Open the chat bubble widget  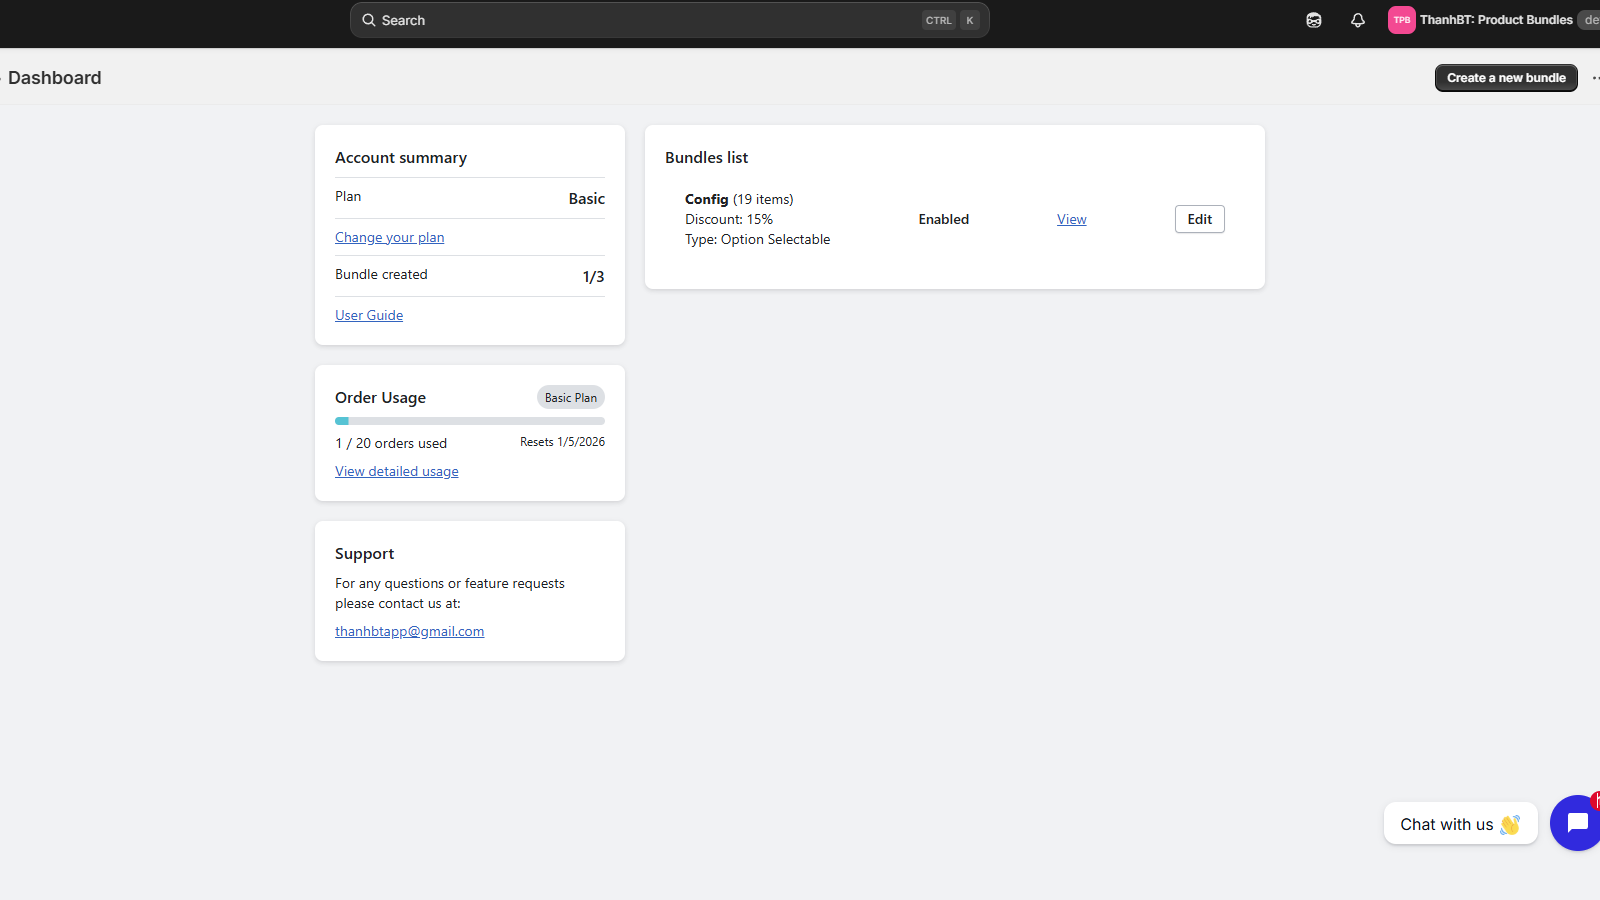tap(1576, 823)
